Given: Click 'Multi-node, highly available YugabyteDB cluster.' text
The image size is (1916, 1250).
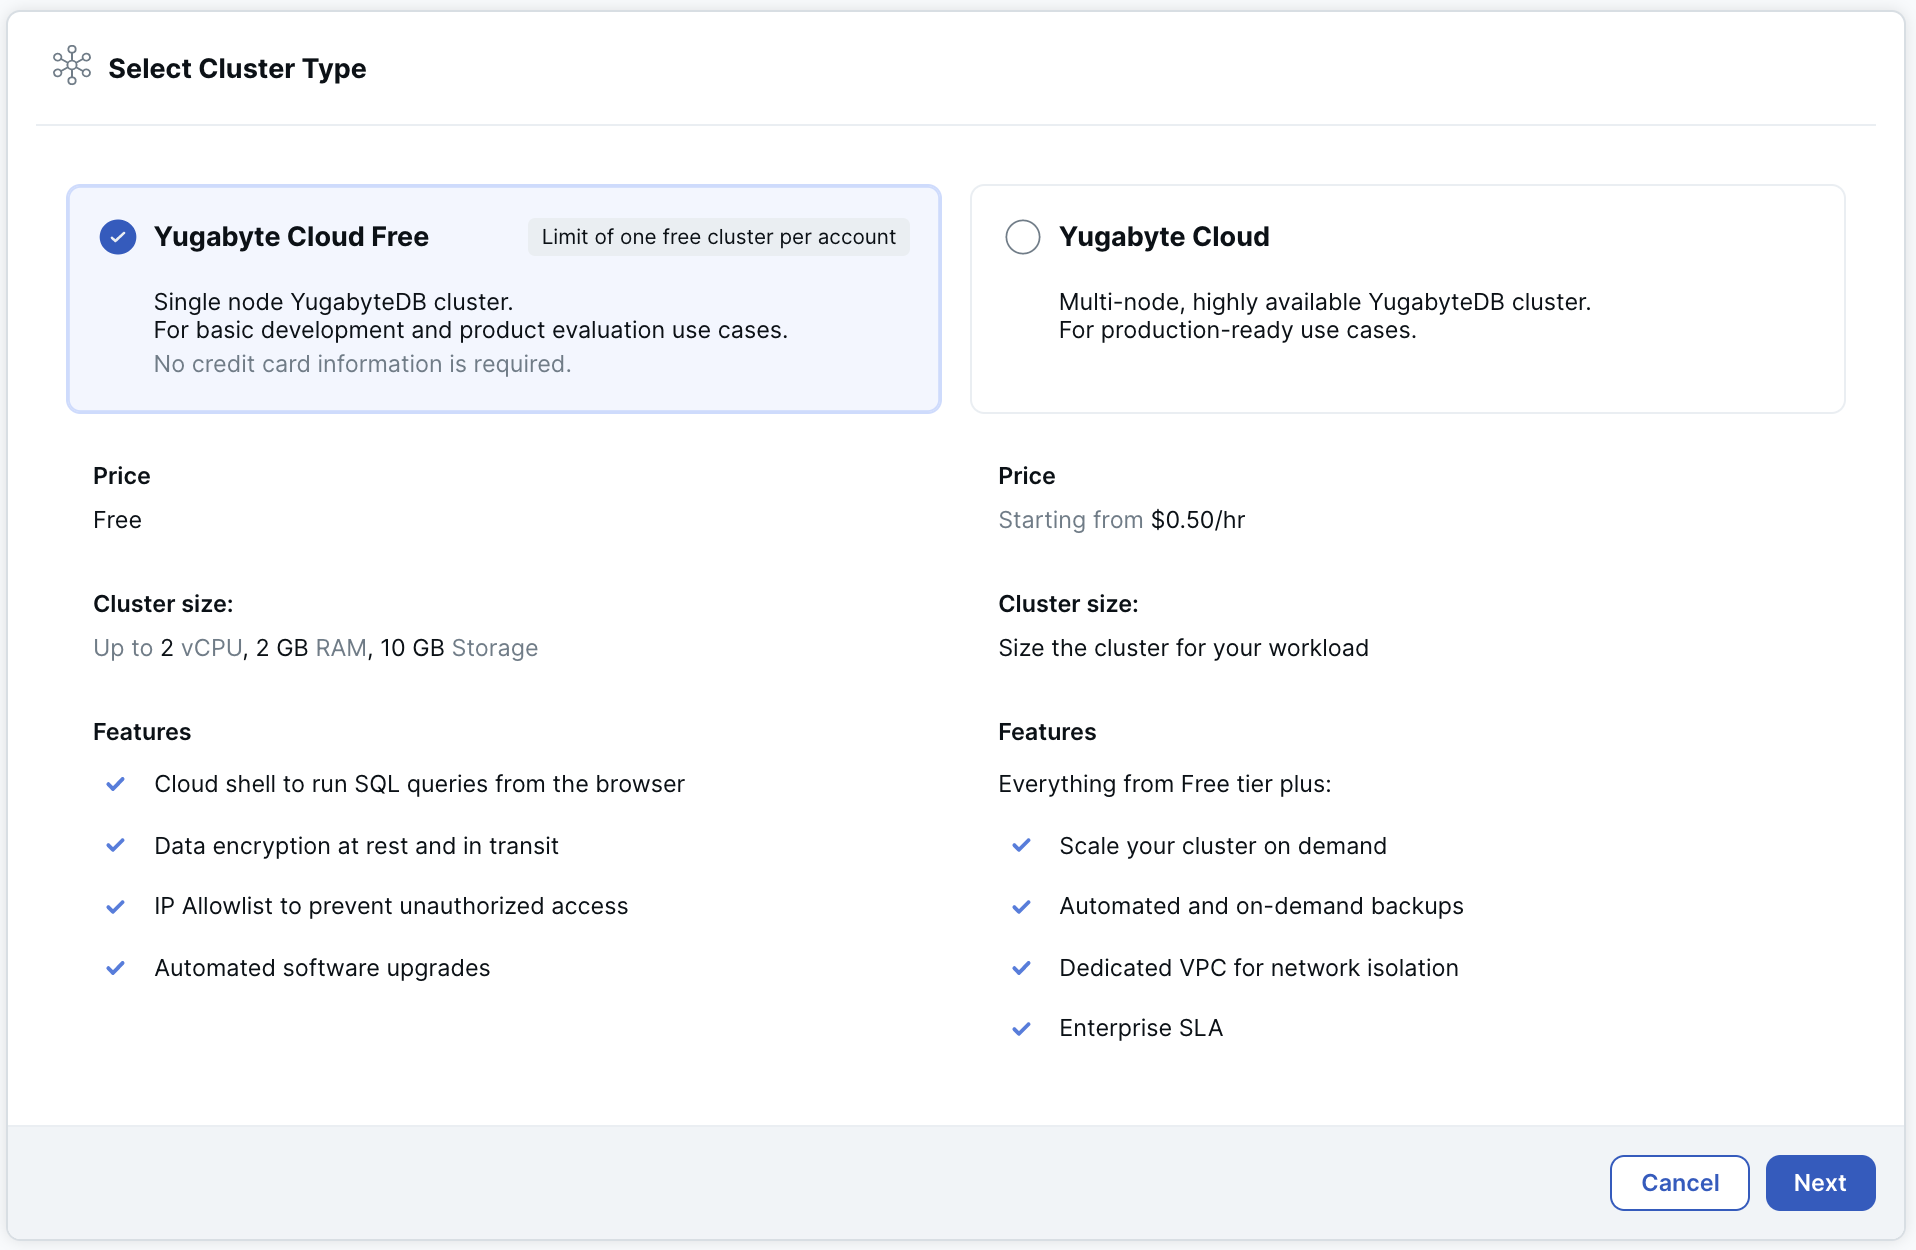Looking at the screenshot, I should pyautogui.click(x=1325, y=302).
